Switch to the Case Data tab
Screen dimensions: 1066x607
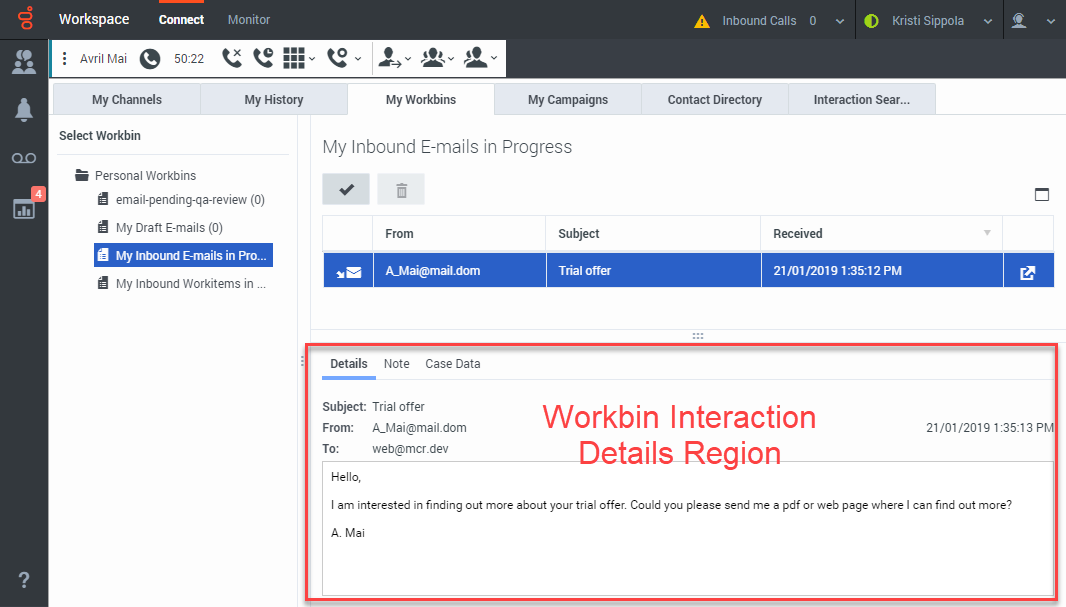click(452, 364)
